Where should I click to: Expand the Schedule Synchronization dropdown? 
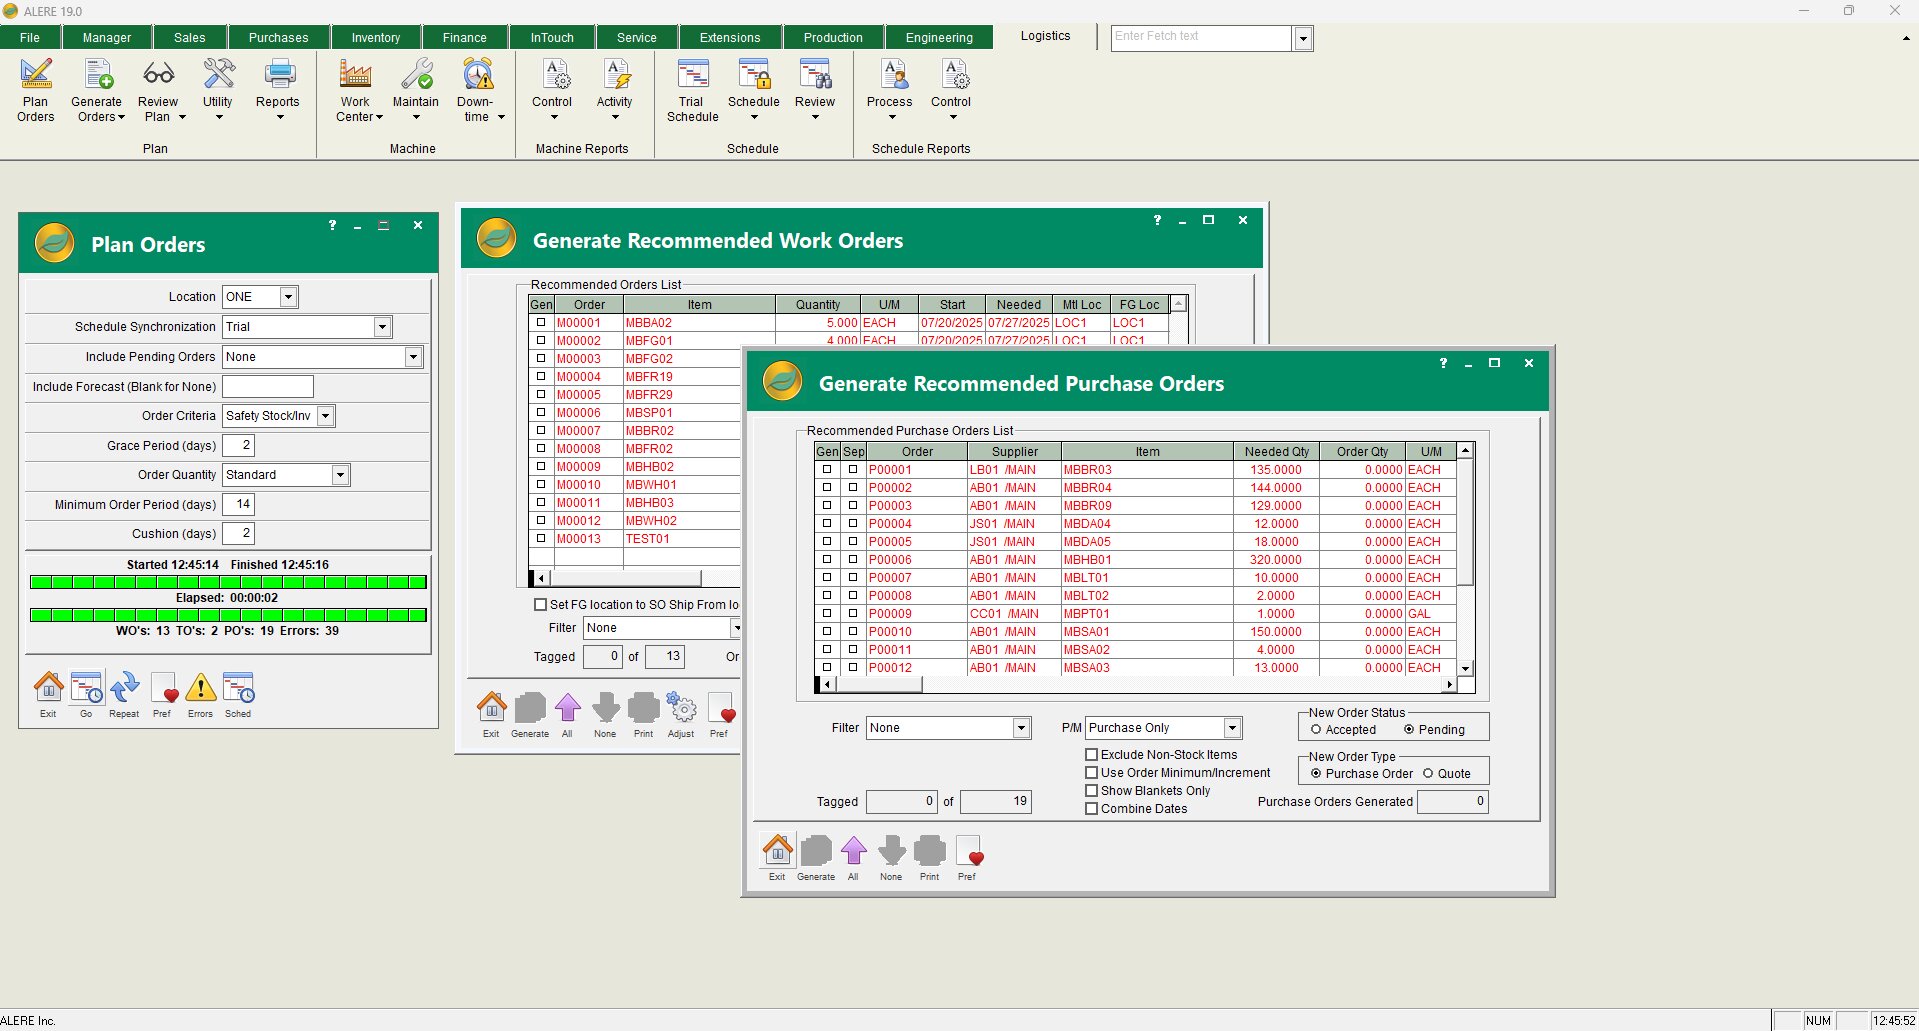pos(382,327)
